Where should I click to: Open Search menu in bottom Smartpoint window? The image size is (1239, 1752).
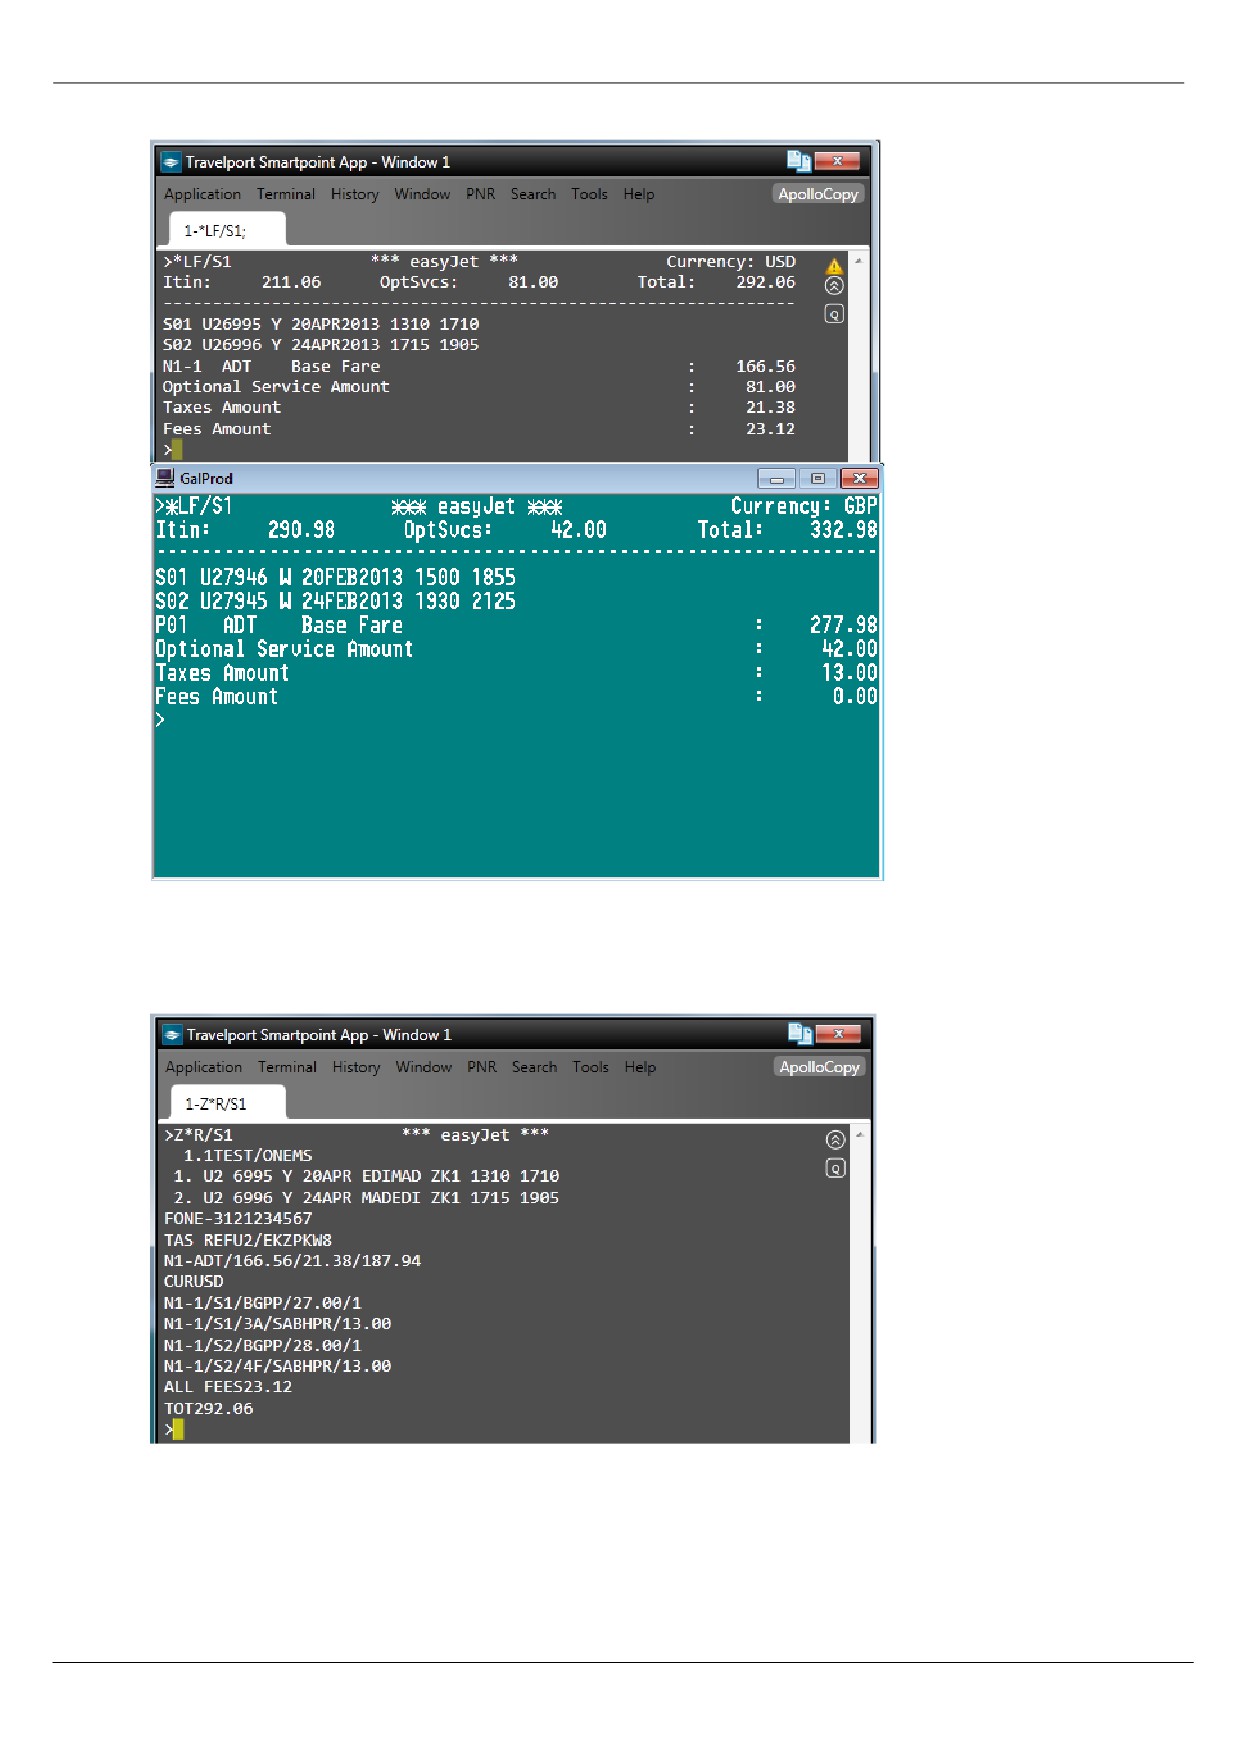point(534,1067)
